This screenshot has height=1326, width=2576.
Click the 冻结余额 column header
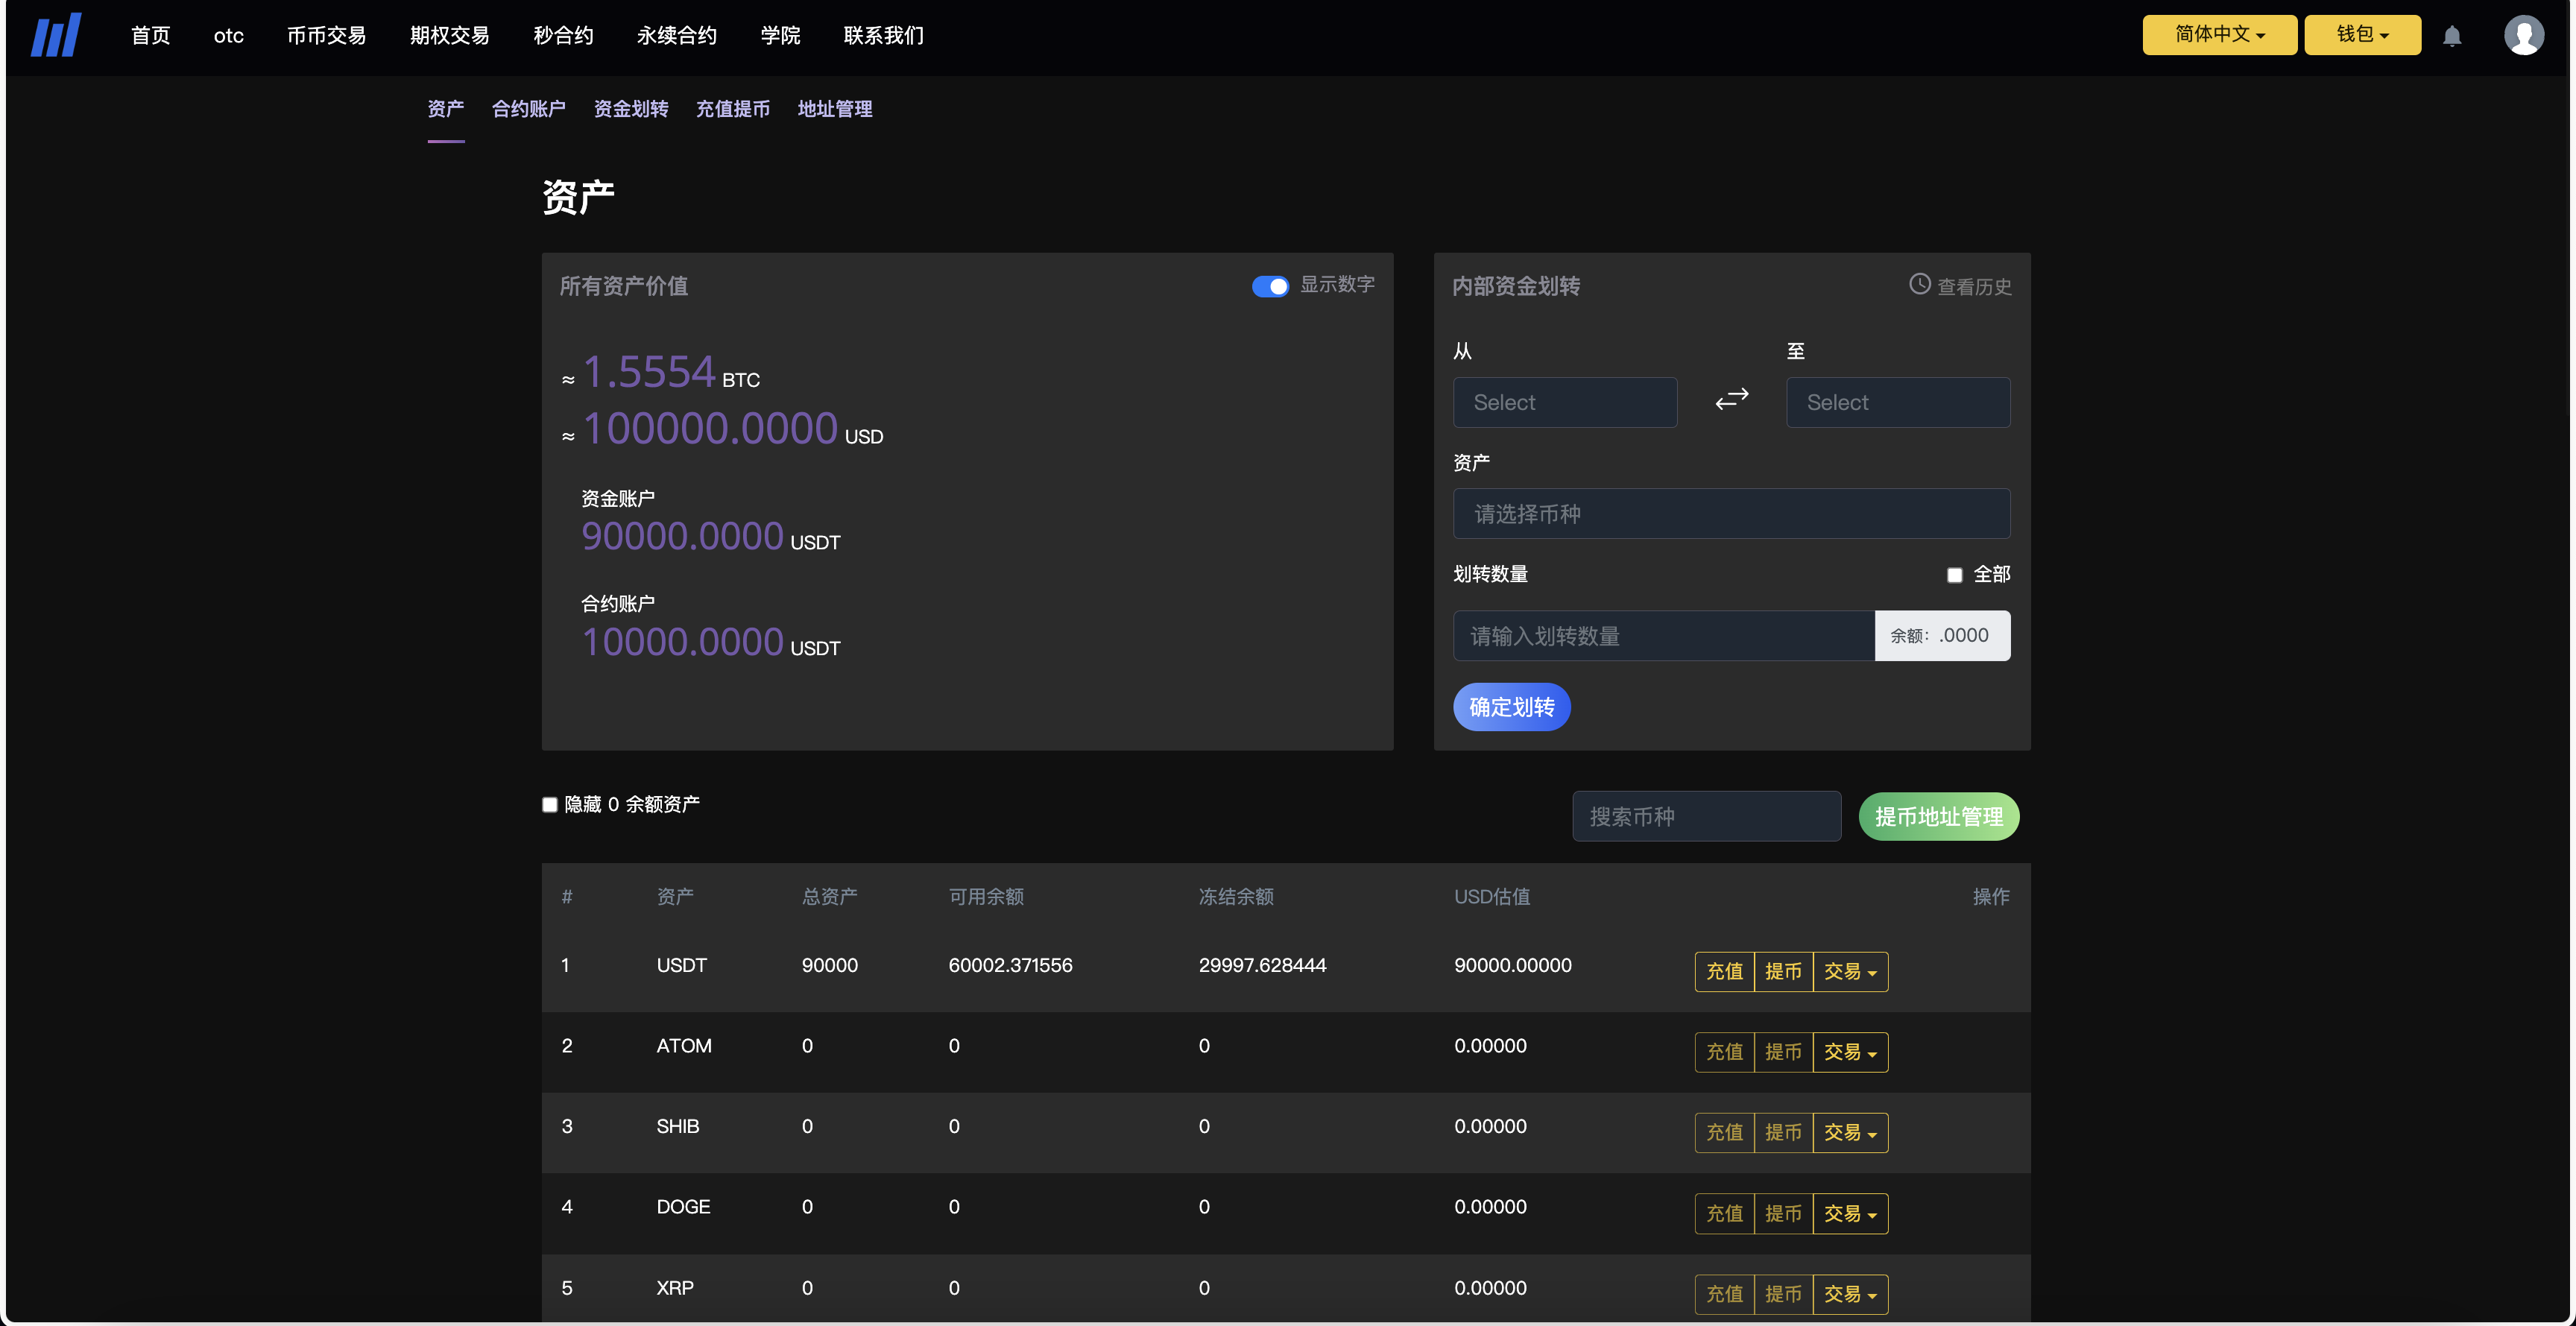[x=1236, y=897]
